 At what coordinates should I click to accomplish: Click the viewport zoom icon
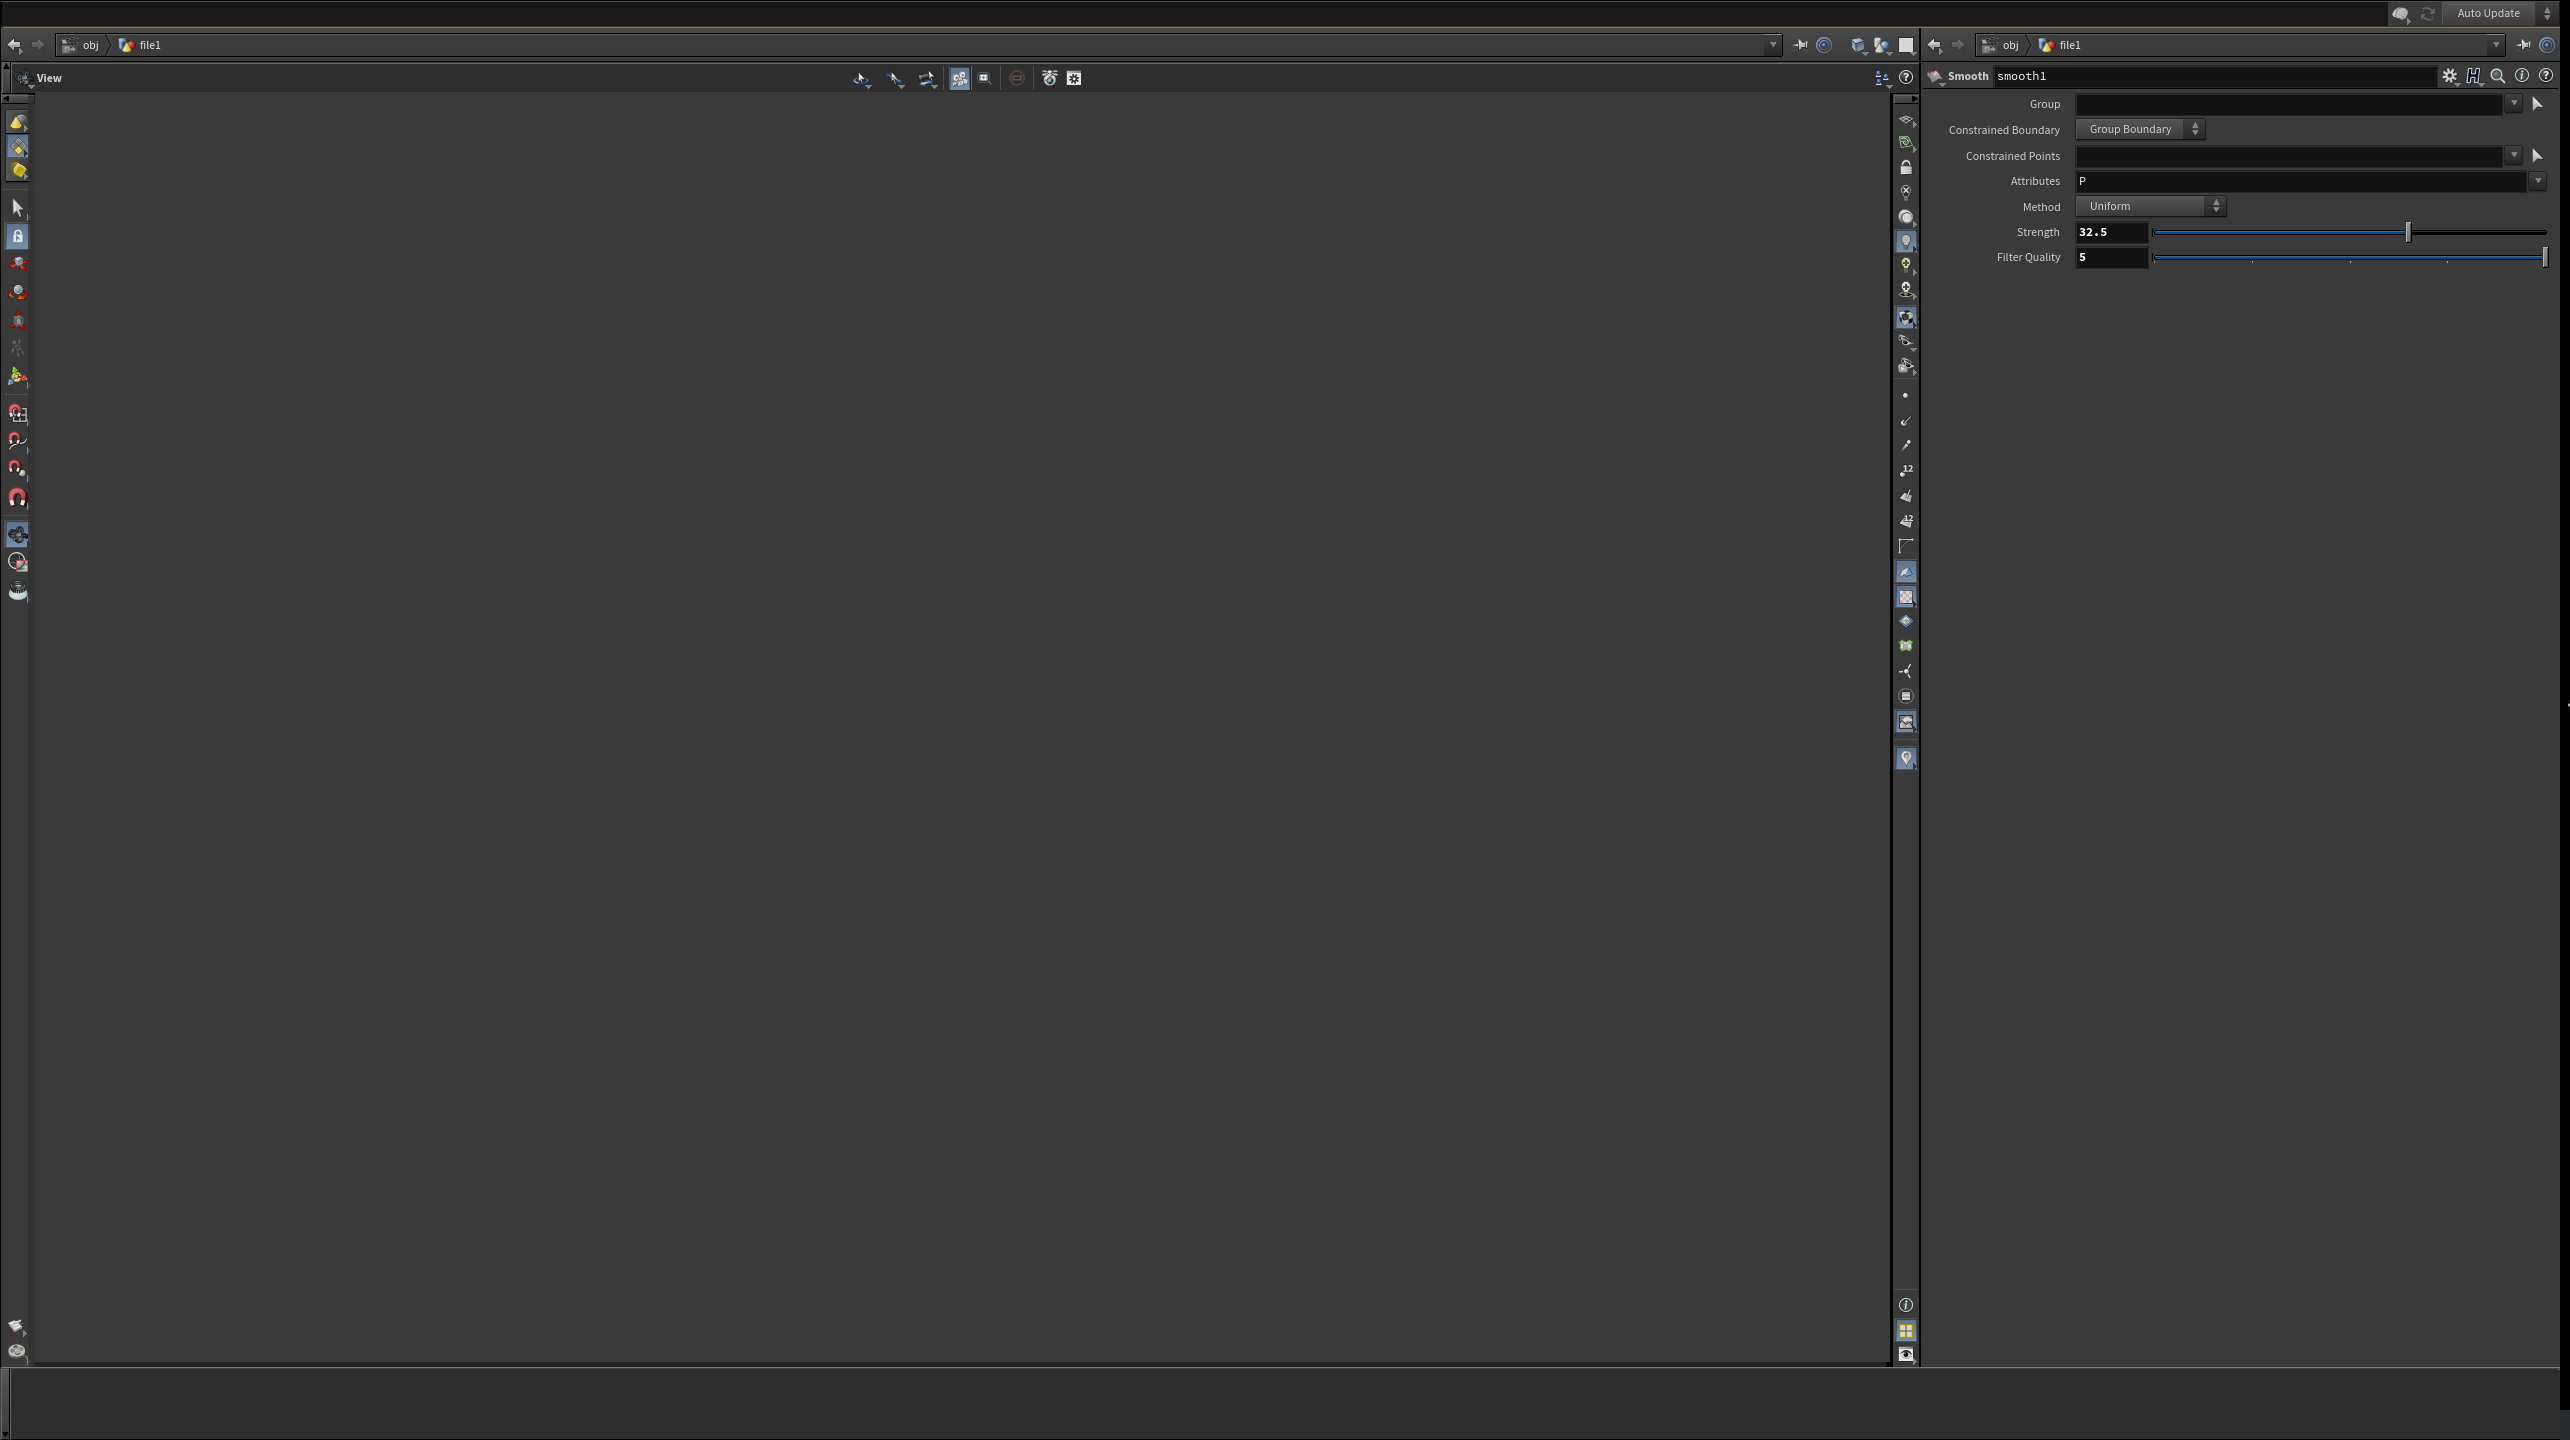pyautogui.click(x=984, y=78)
